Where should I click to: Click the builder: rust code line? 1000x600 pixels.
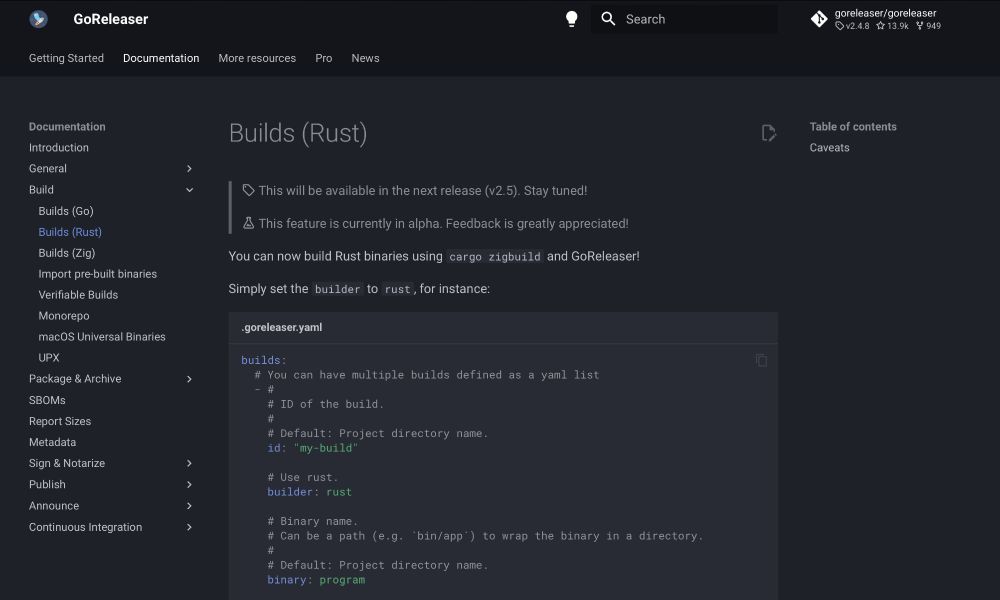pyautogui.click(x=309, y=492)
